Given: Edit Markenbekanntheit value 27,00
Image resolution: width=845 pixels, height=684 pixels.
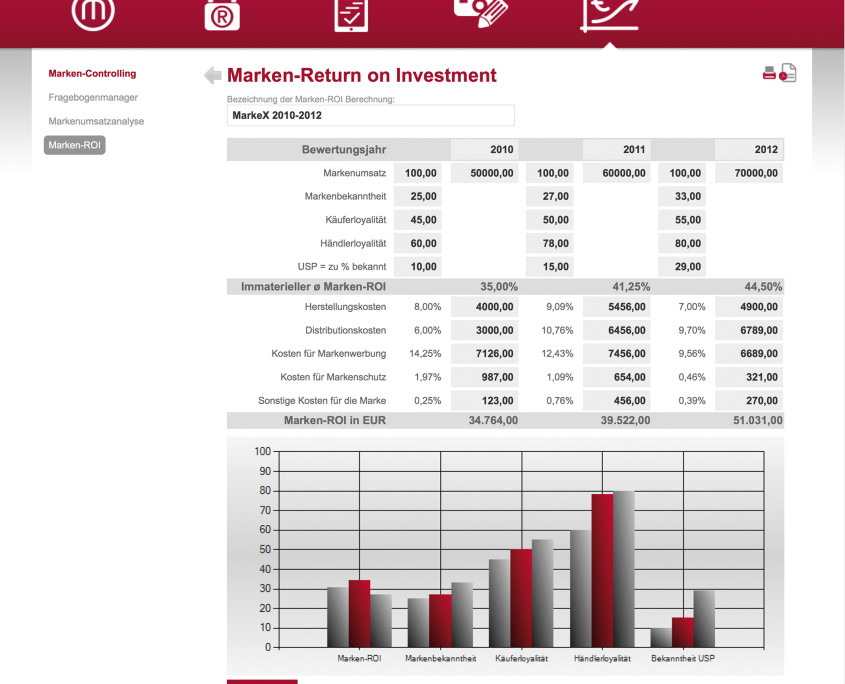Looking at the screenshot, I should [550, 196].
